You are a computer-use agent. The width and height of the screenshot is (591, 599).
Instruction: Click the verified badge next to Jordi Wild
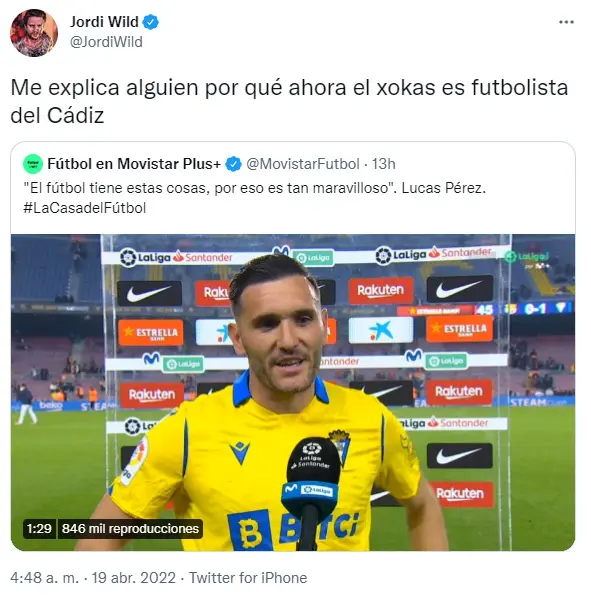coord(151,22)
